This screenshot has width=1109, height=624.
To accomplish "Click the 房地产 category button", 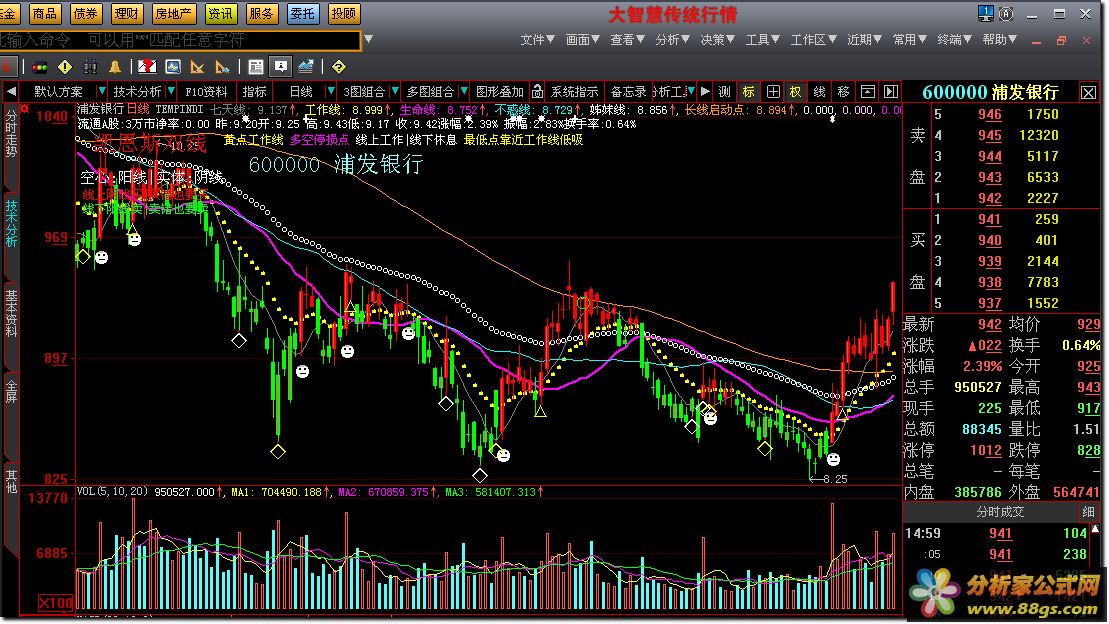I will tap(174, 13).
